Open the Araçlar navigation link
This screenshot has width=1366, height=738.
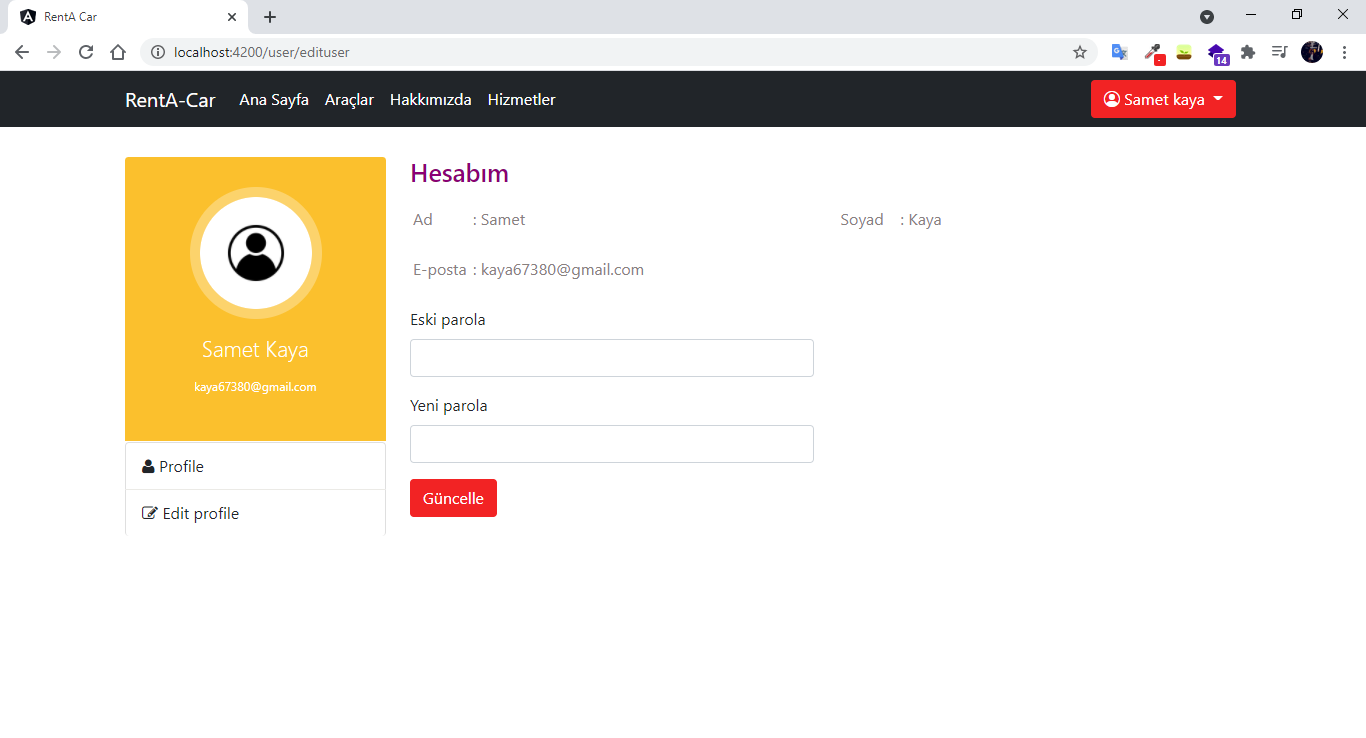(x=349, y=99)
